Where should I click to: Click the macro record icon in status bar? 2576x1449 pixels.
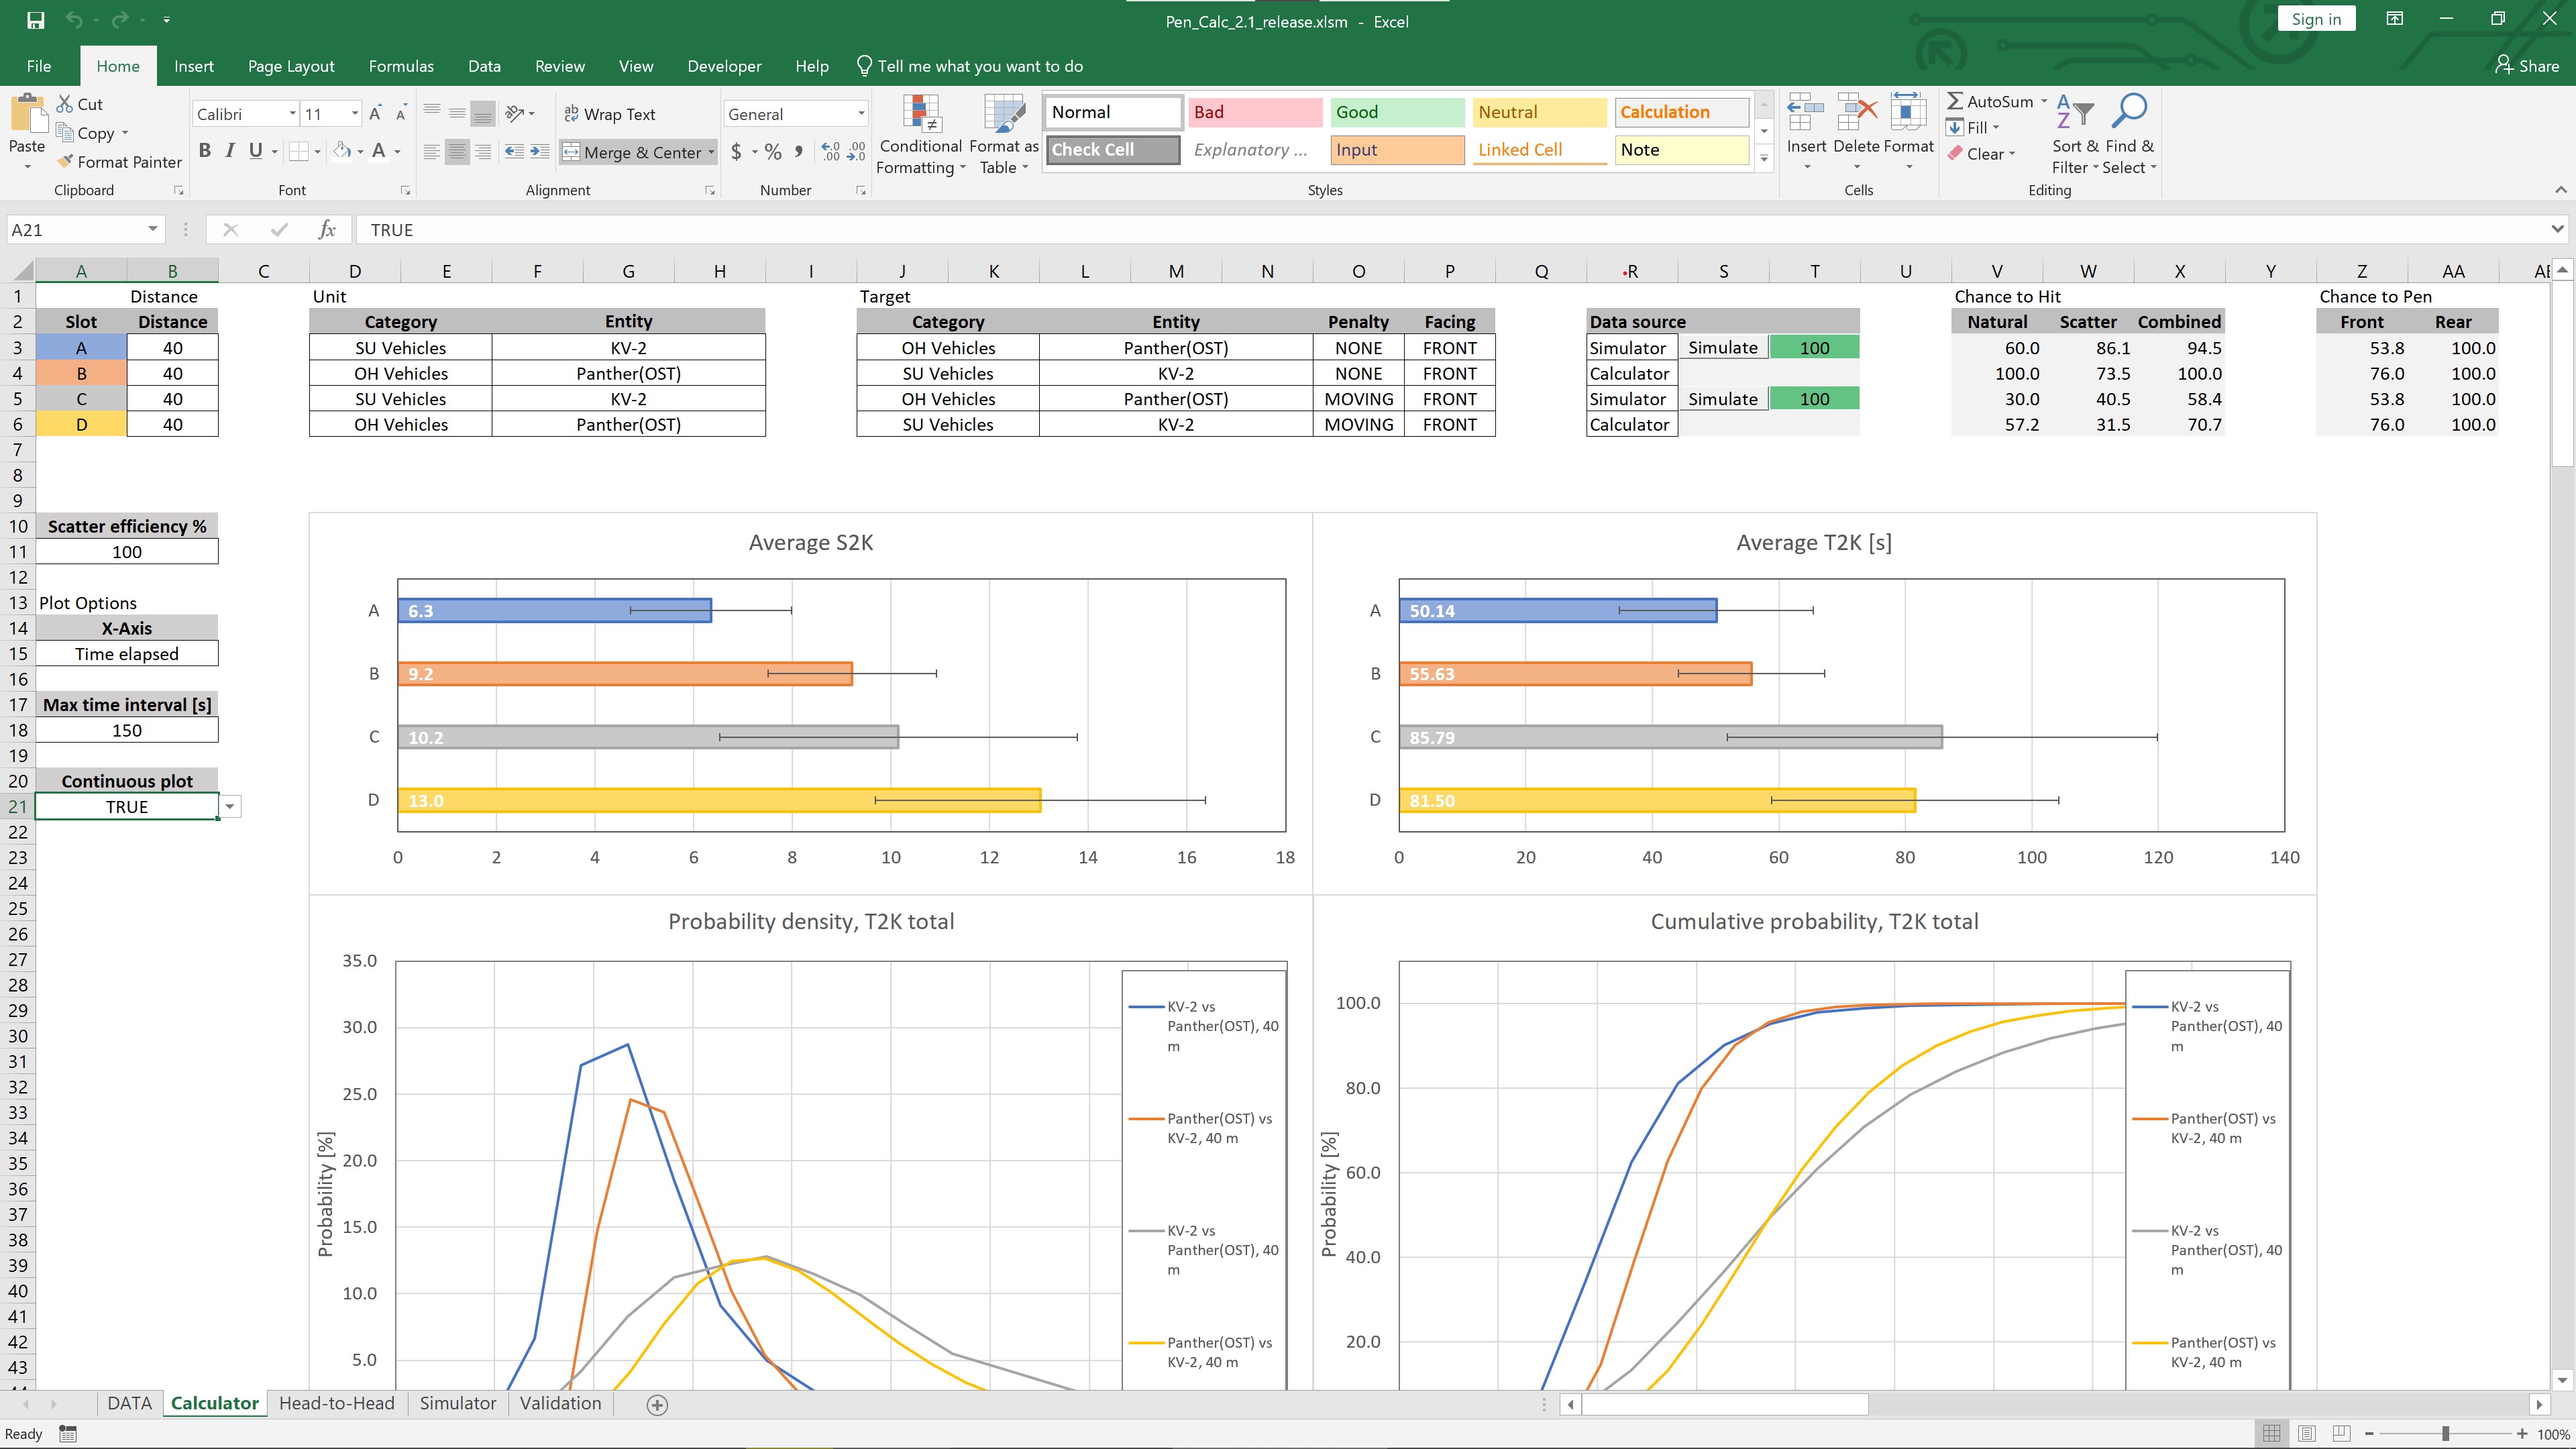pos(68,1434)
